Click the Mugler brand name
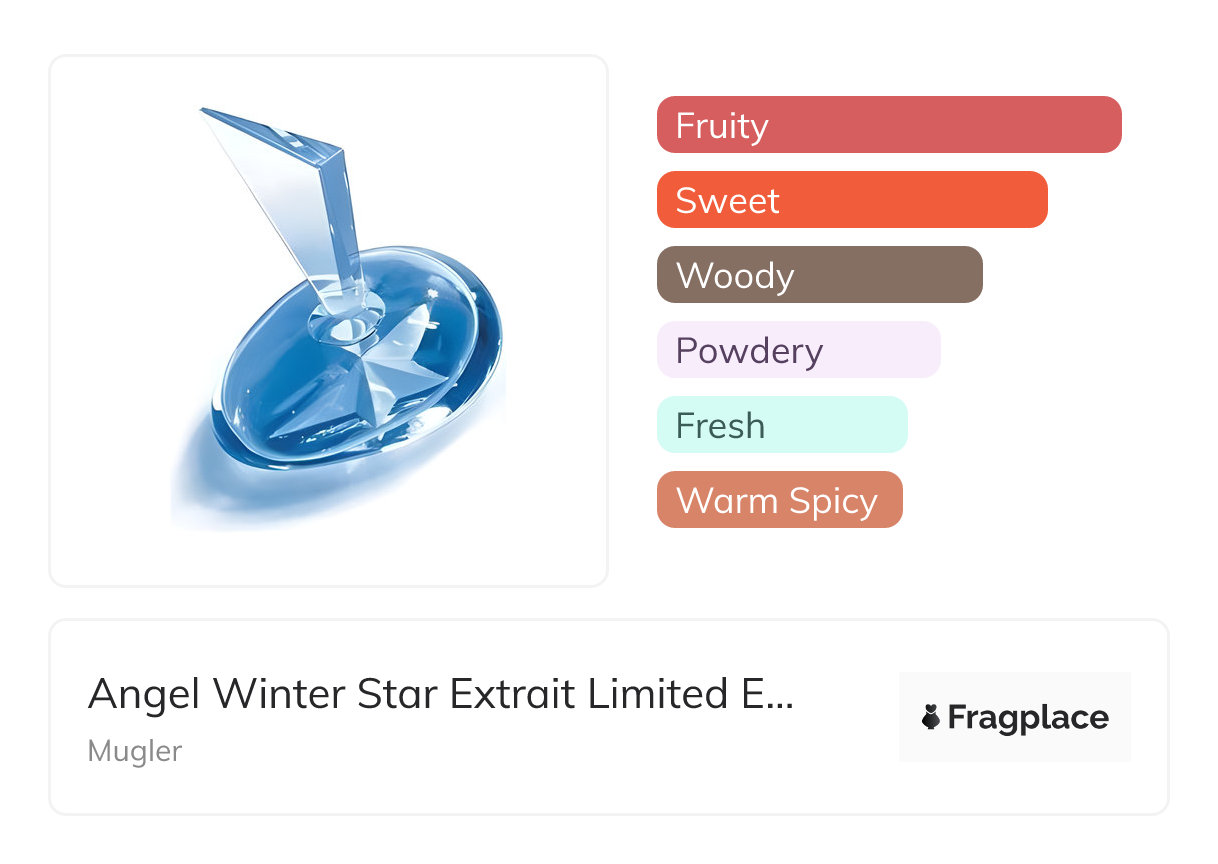1218x864 pixels. (x=135, y=751)
